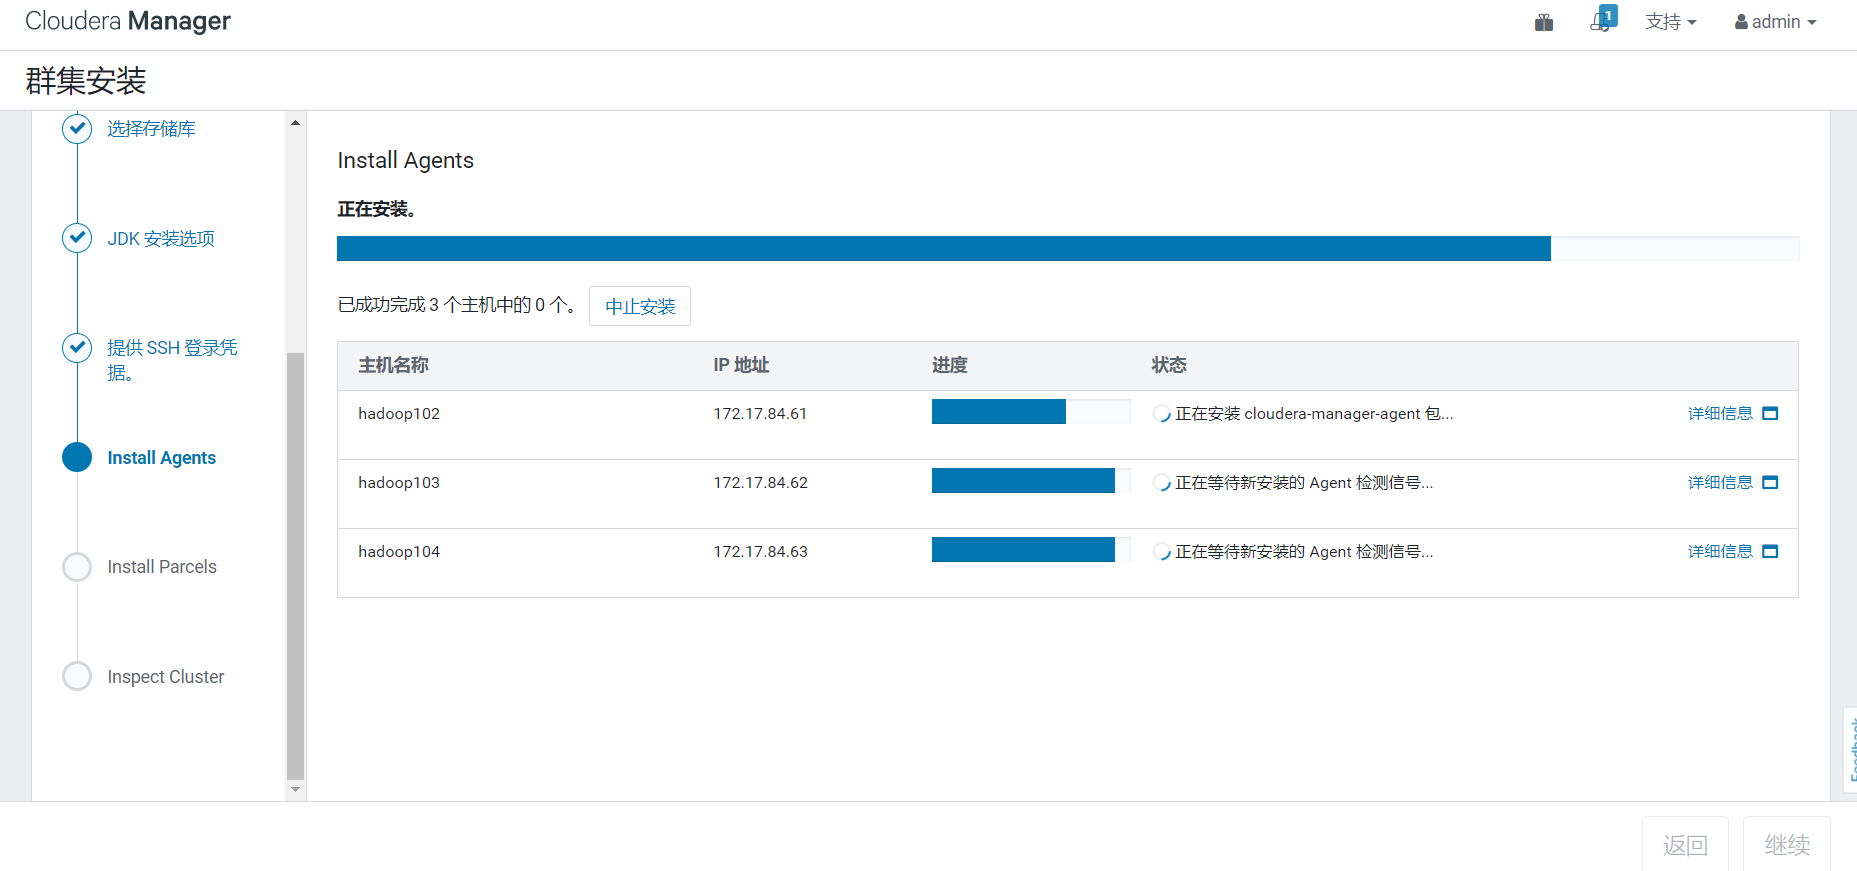The height and width of the screenshot is (871, 1857).
Task: Click the Install Agents section heading
Action: pyautogui.click(x=406, y=161)
